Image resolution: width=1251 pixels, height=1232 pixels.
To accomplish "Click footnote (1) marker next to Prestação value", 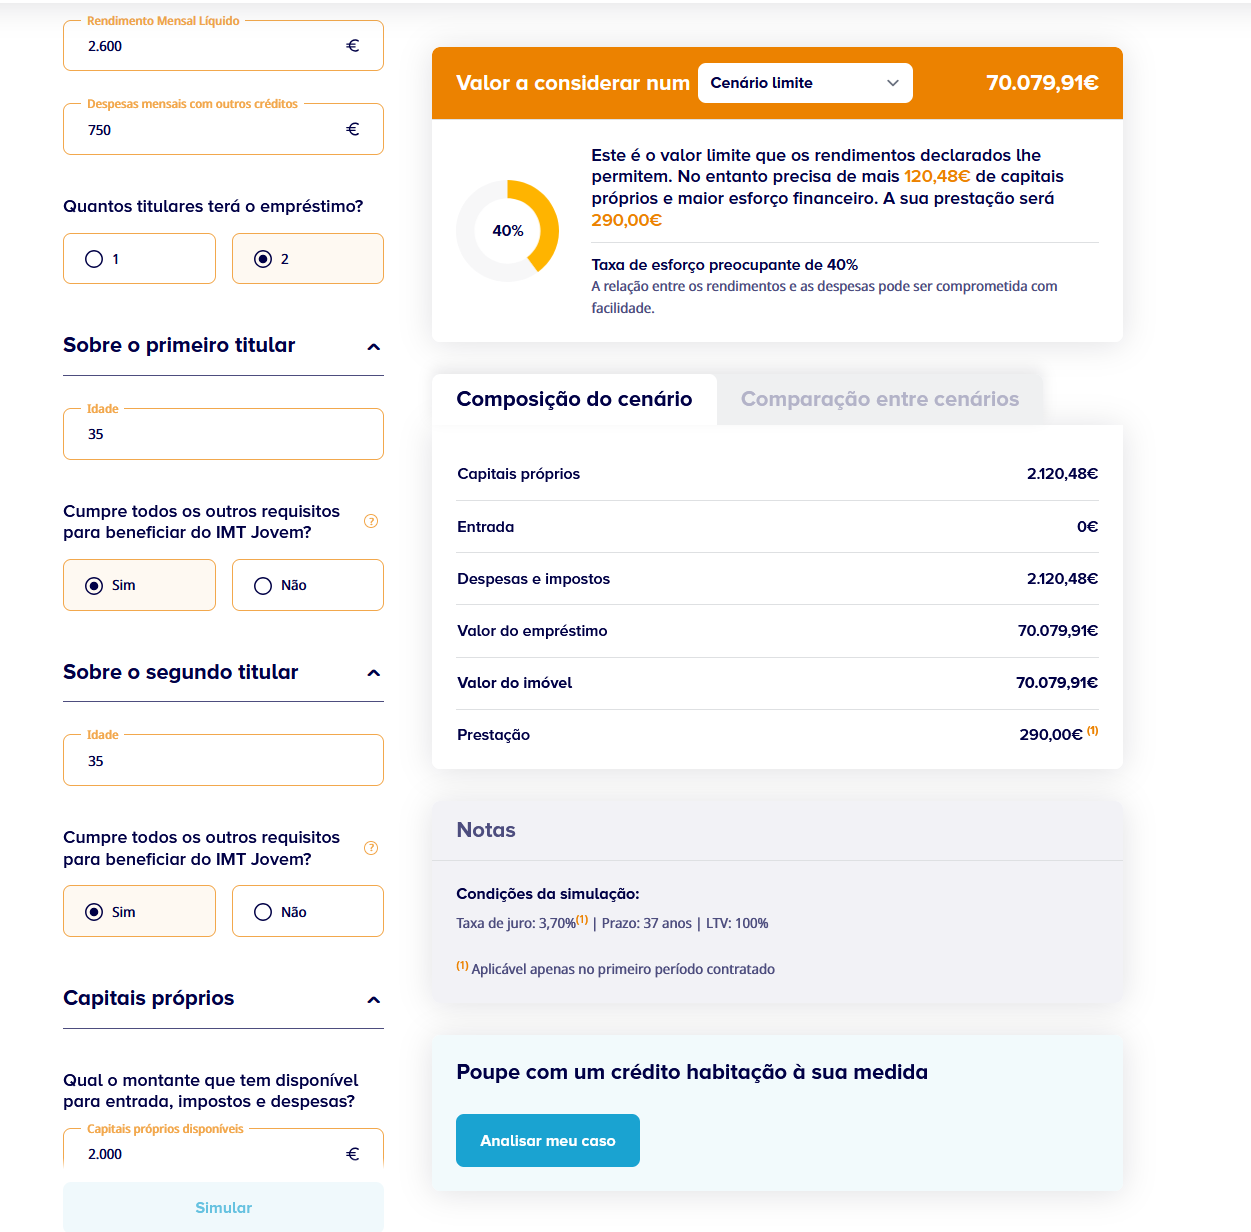I will (x=1093, y=730).
